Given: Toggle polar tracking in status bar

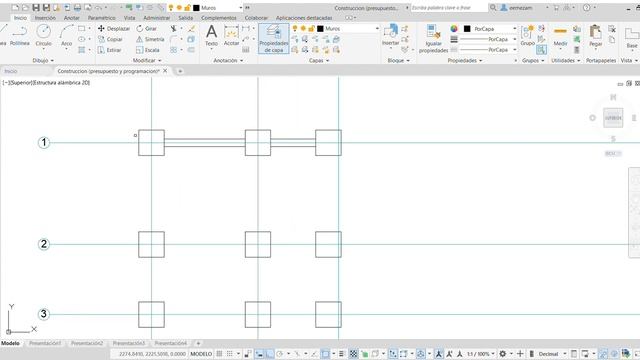Looking at the screenshot, I should [x=280, y=353].
